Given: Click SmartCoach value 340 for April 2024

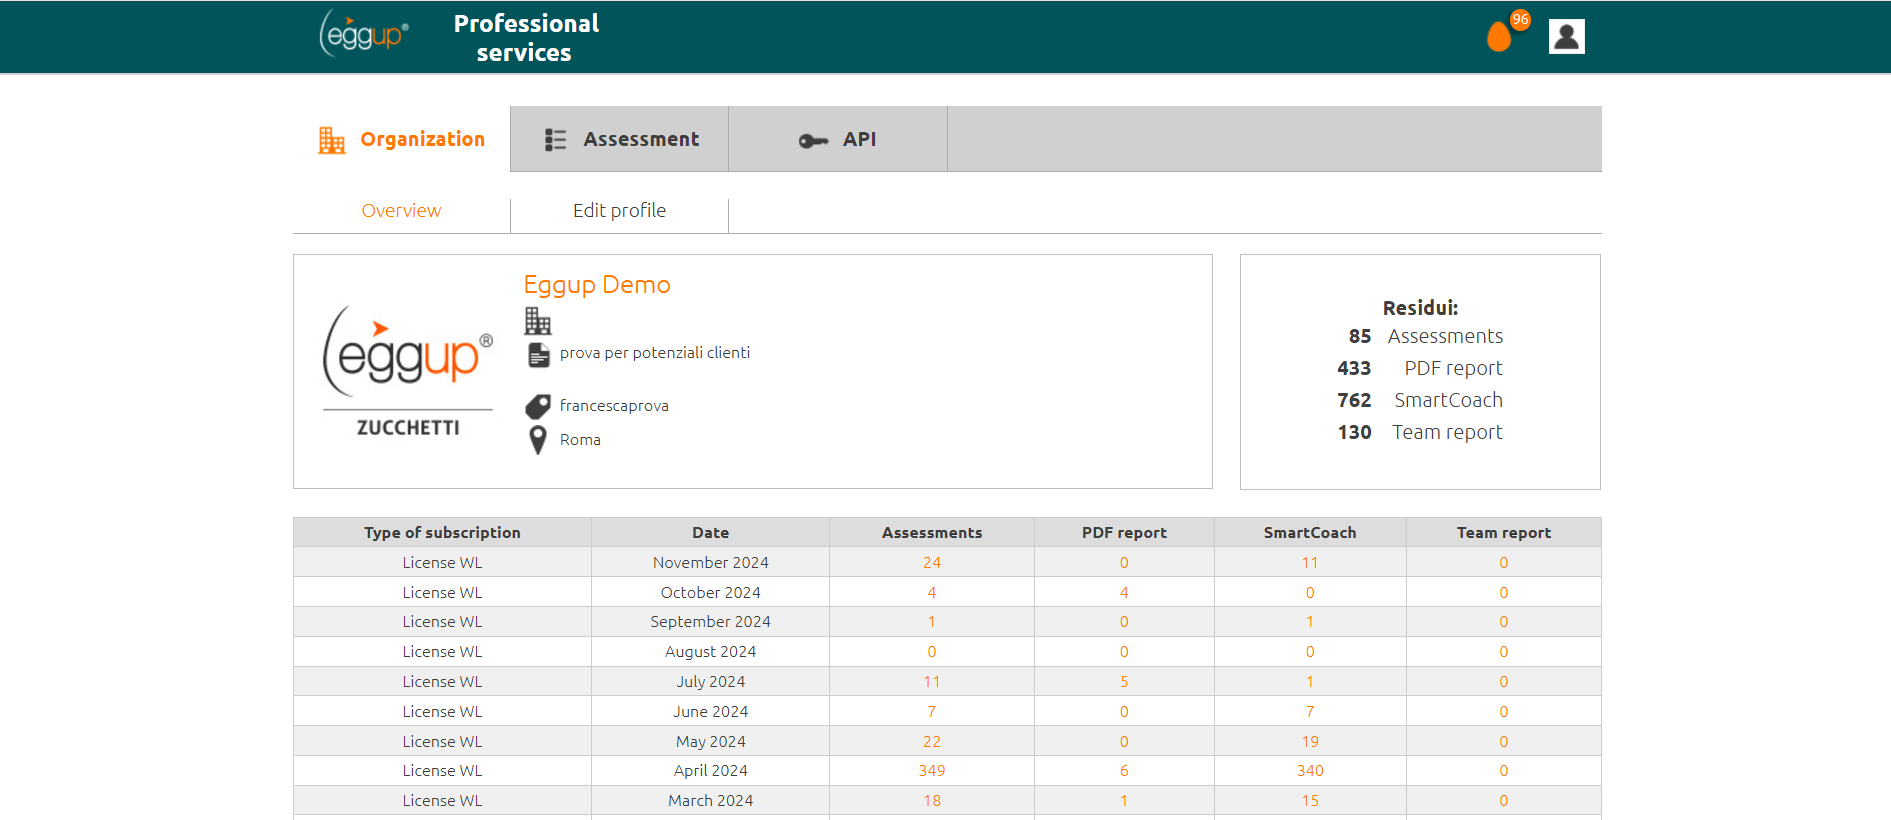Looking at the screenshot, I should [1310, 771].
